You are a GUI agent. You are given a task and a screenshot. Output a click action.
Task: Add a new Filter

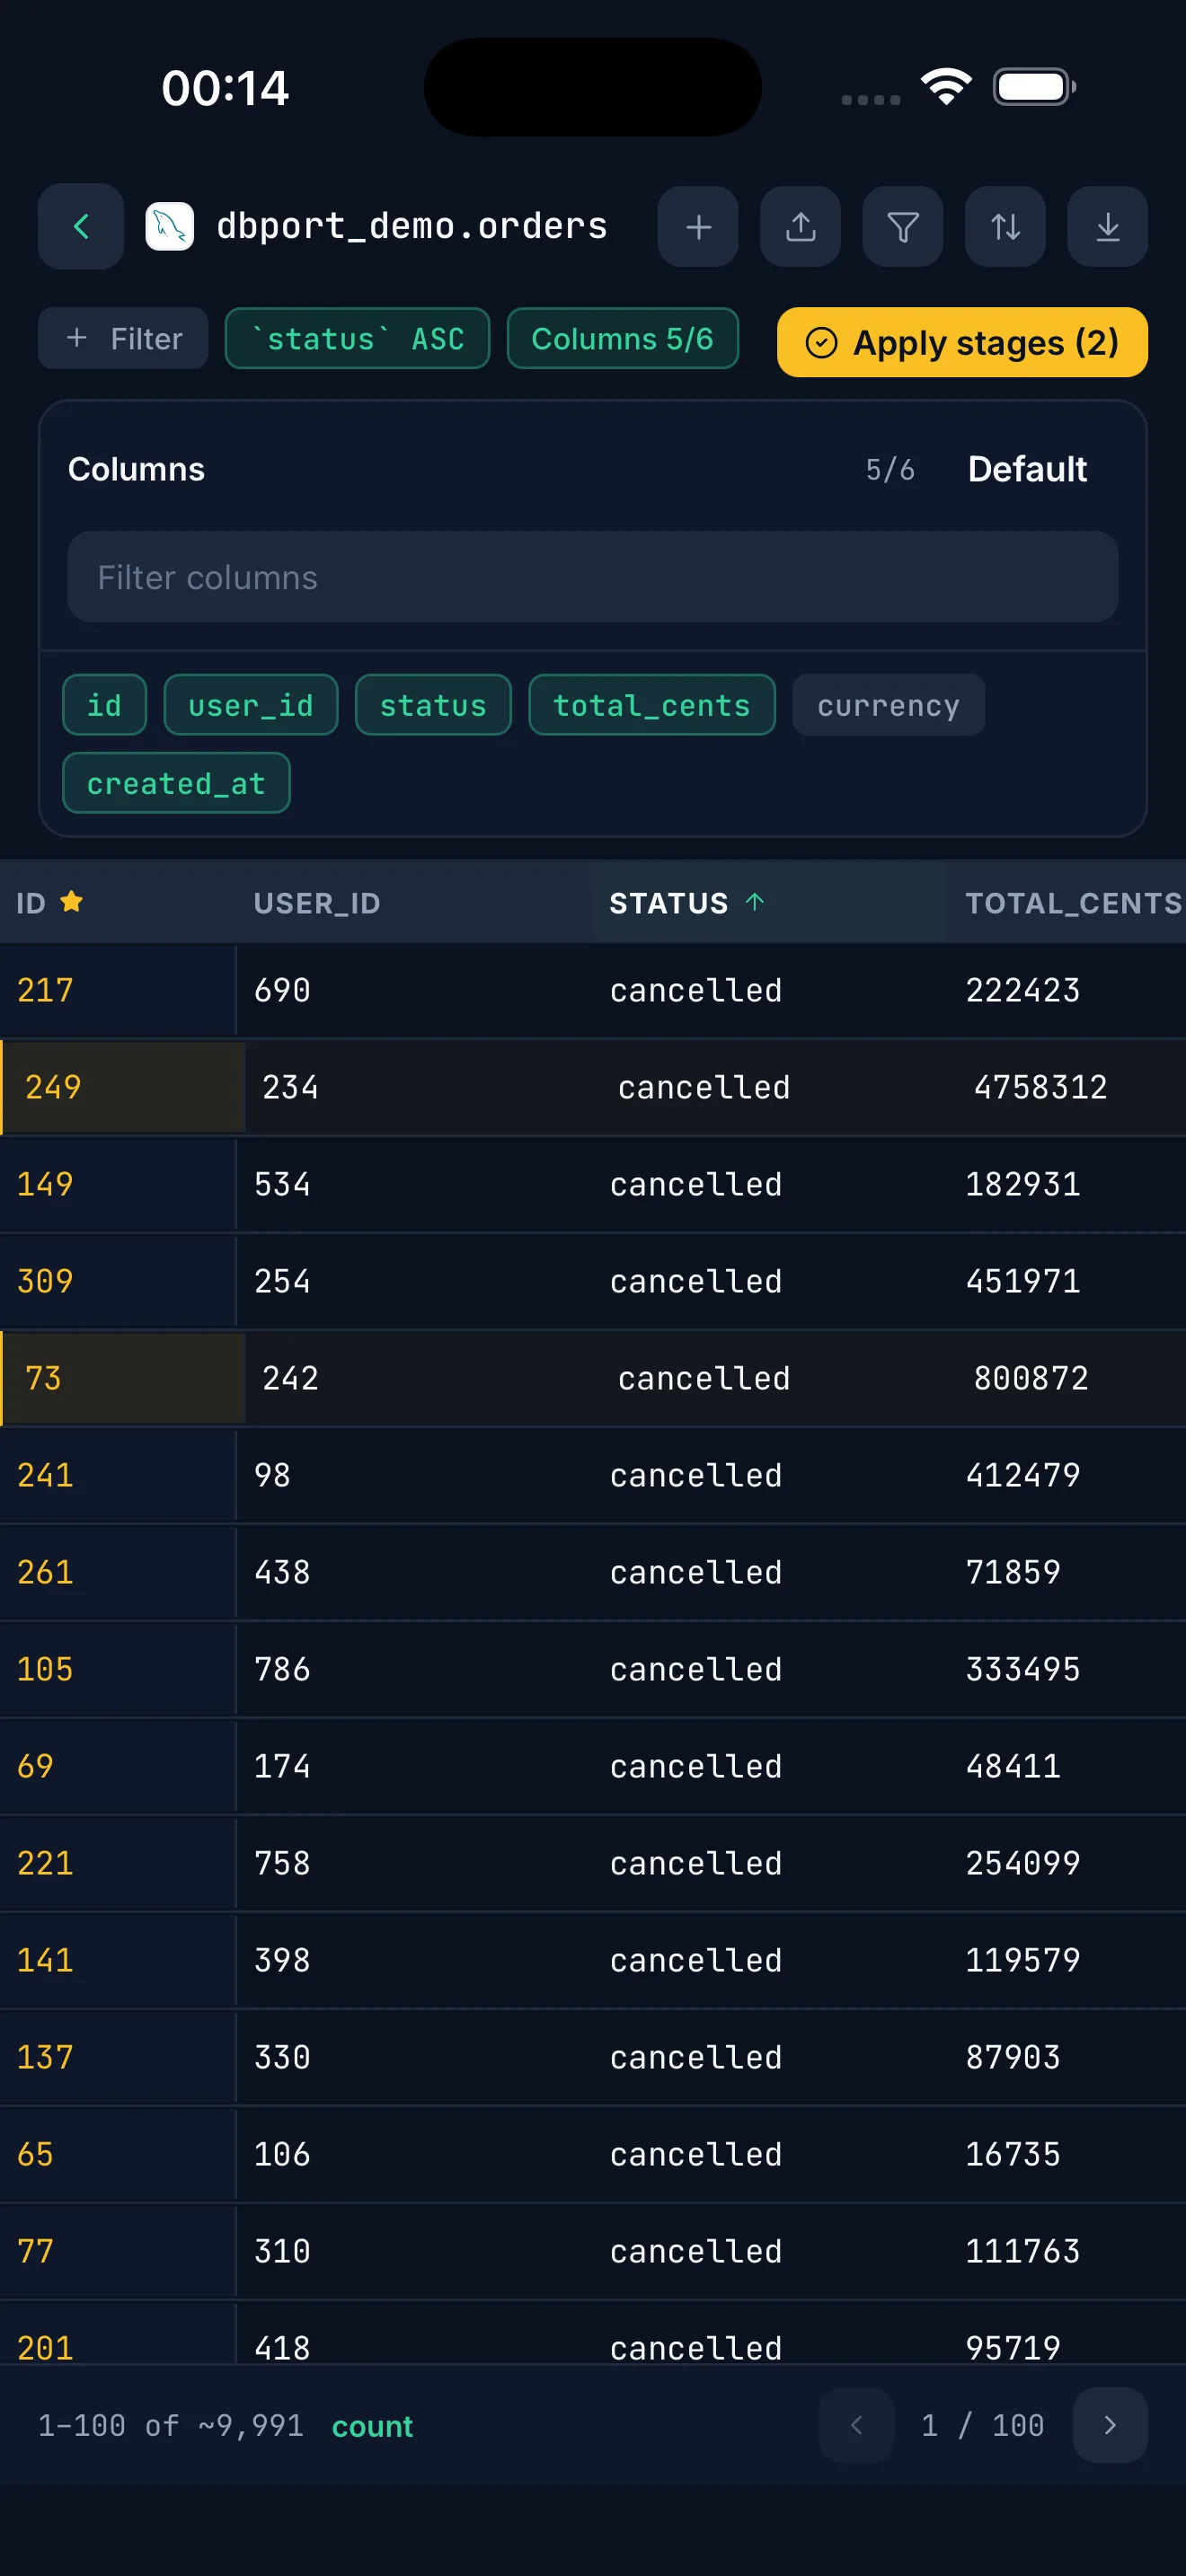[x=123, y=339]
